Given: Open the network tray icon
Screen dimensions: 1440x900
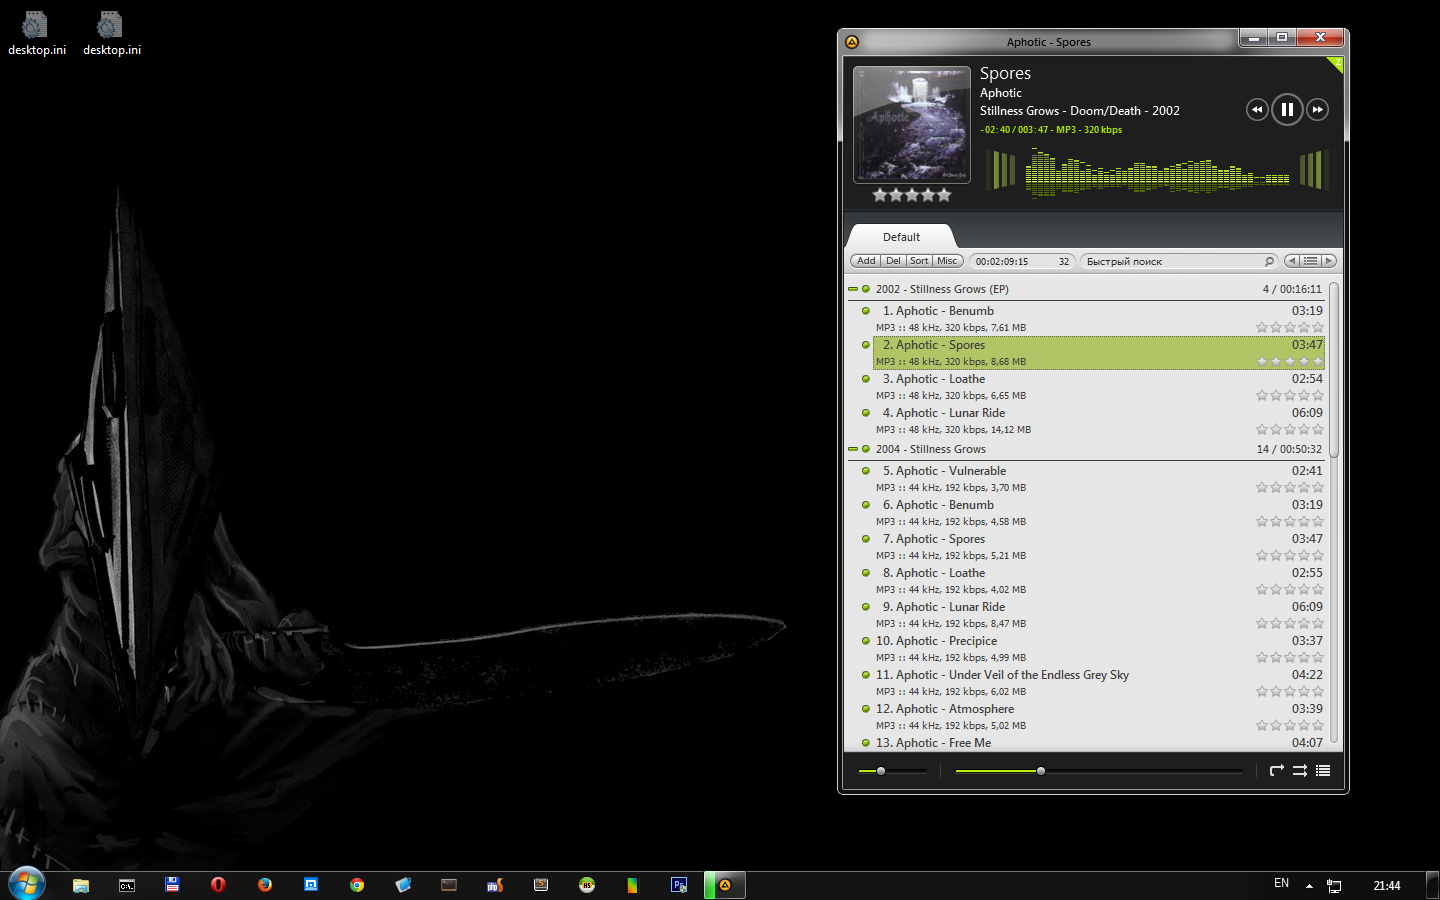Looking at the screenshot, I should 1334,886.
